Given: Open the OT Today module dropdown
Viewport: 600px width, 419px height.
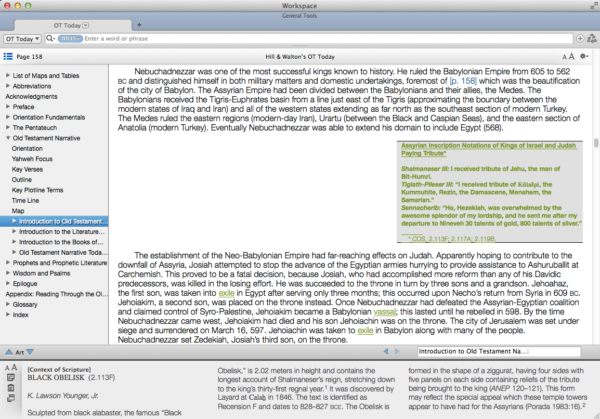Looking at the screenshot, I should point(23,39).
